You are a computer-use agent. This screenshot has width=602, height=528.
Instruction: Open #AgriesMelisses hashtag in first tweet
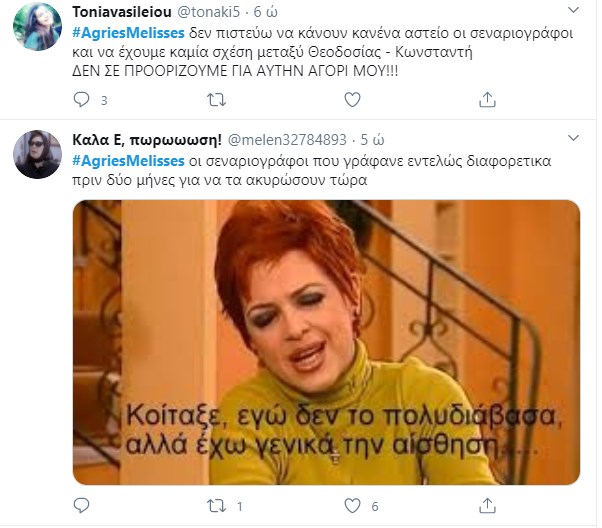point(128,33)
